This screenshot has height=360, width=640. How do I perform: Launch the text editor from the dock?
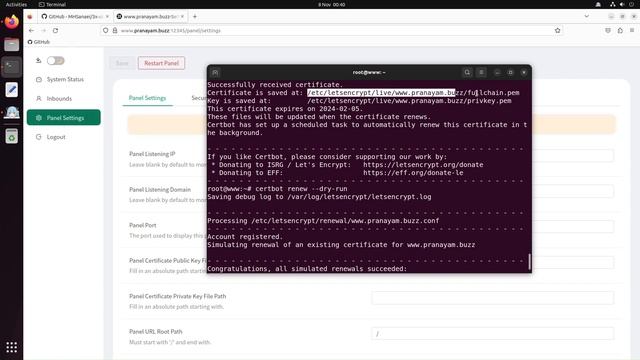coord(11,89)
